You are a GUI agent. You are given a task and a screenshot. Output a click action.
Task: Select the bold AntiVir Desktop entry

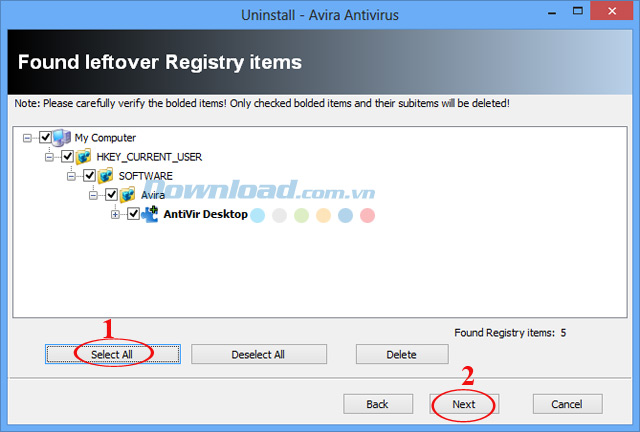205,214
